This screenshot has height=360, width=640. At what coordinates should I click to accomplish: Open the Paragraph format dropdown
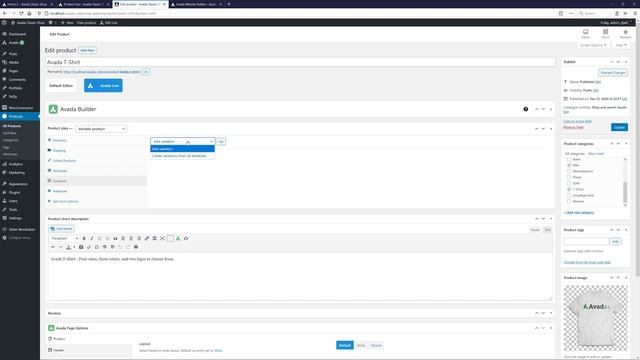[64, 238]
